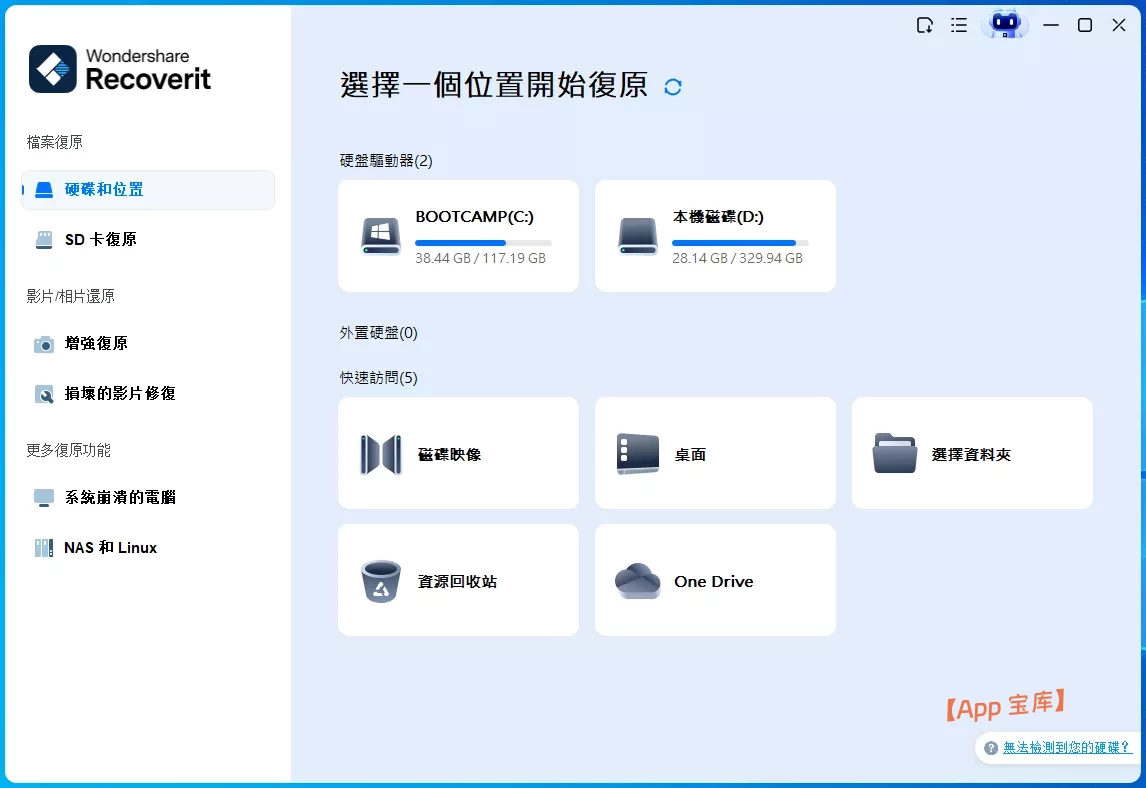Go to 增強復原 enhanced recovery
Image resolution: width=1146 pixels, height=788 pixels.
click(148, 344)
